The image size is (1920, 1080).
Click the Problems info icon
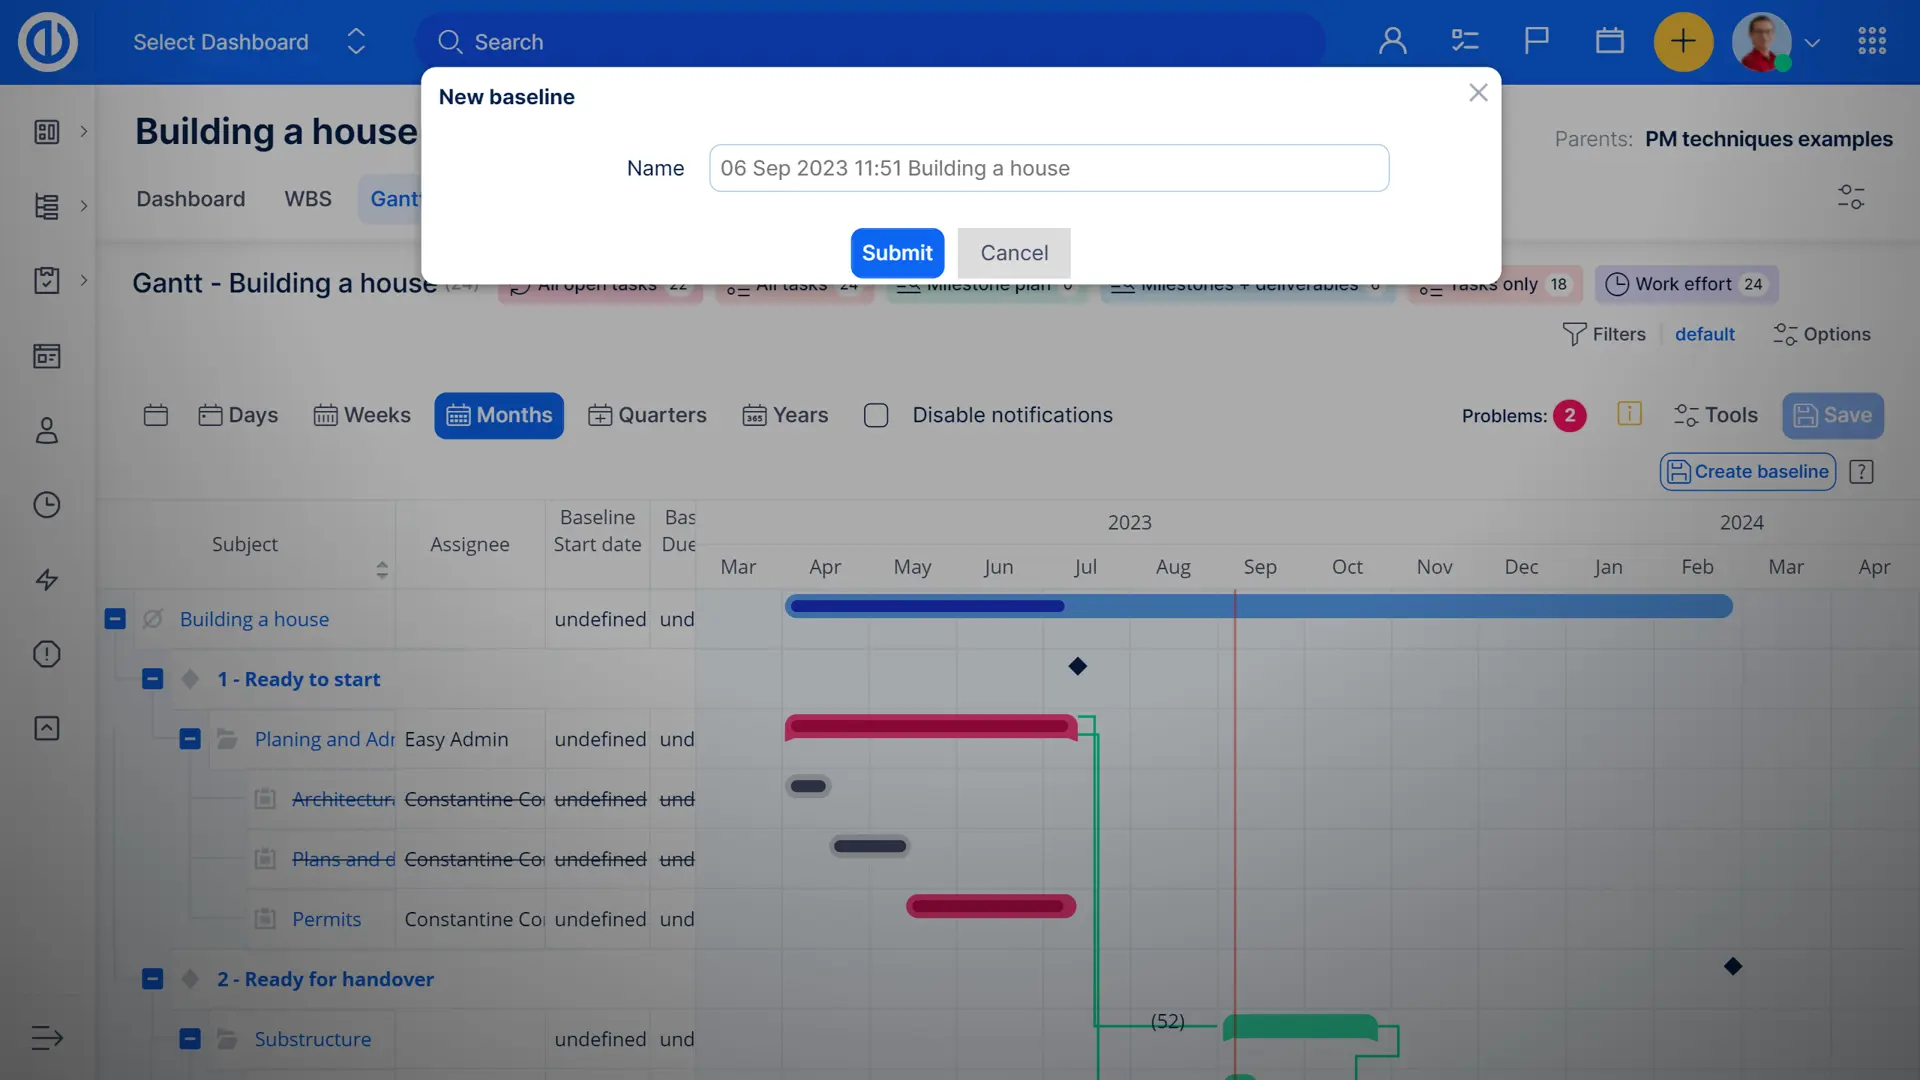1629,414
